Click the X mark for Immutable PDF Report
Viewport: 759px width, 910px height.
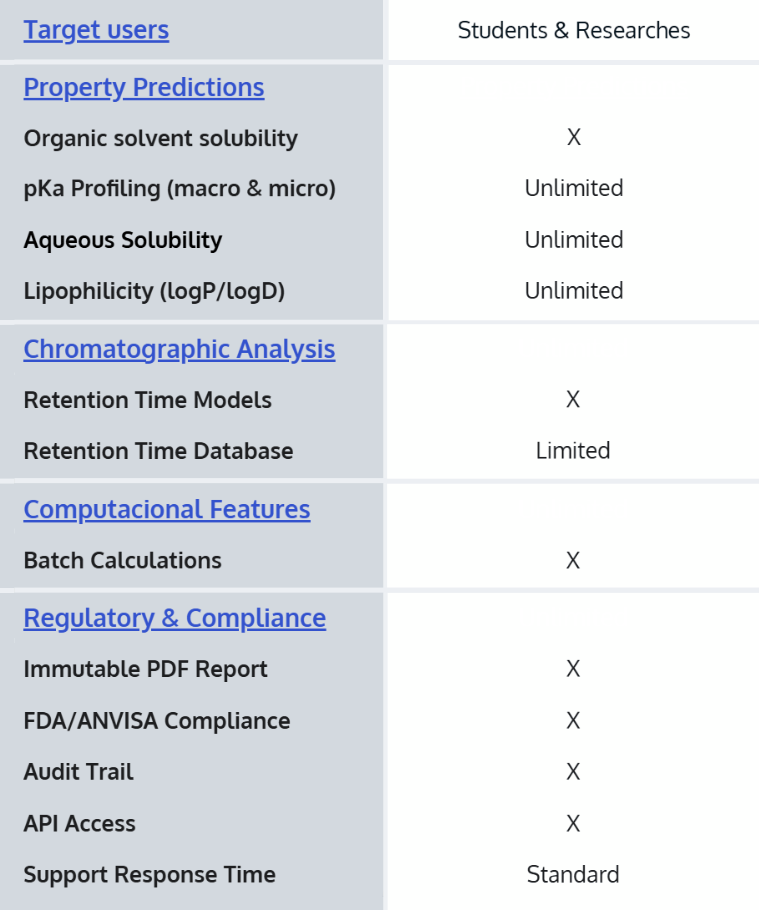tap(573, 669)
